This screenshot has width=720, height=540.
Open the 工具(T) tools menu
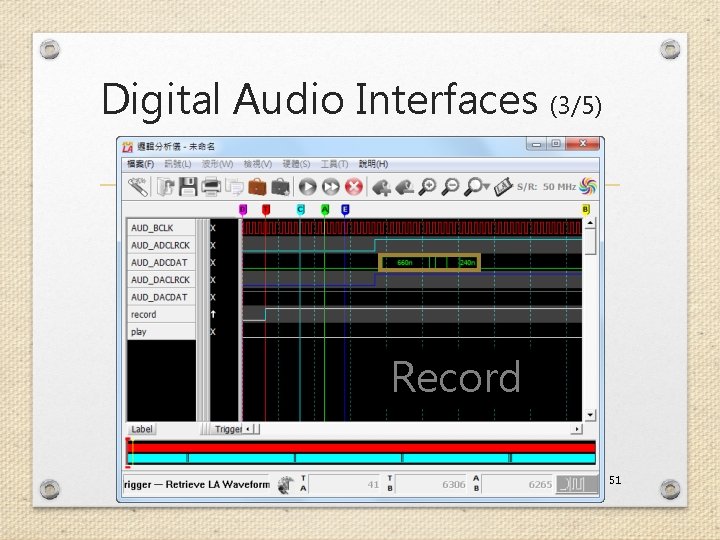(x=334, y=164)
